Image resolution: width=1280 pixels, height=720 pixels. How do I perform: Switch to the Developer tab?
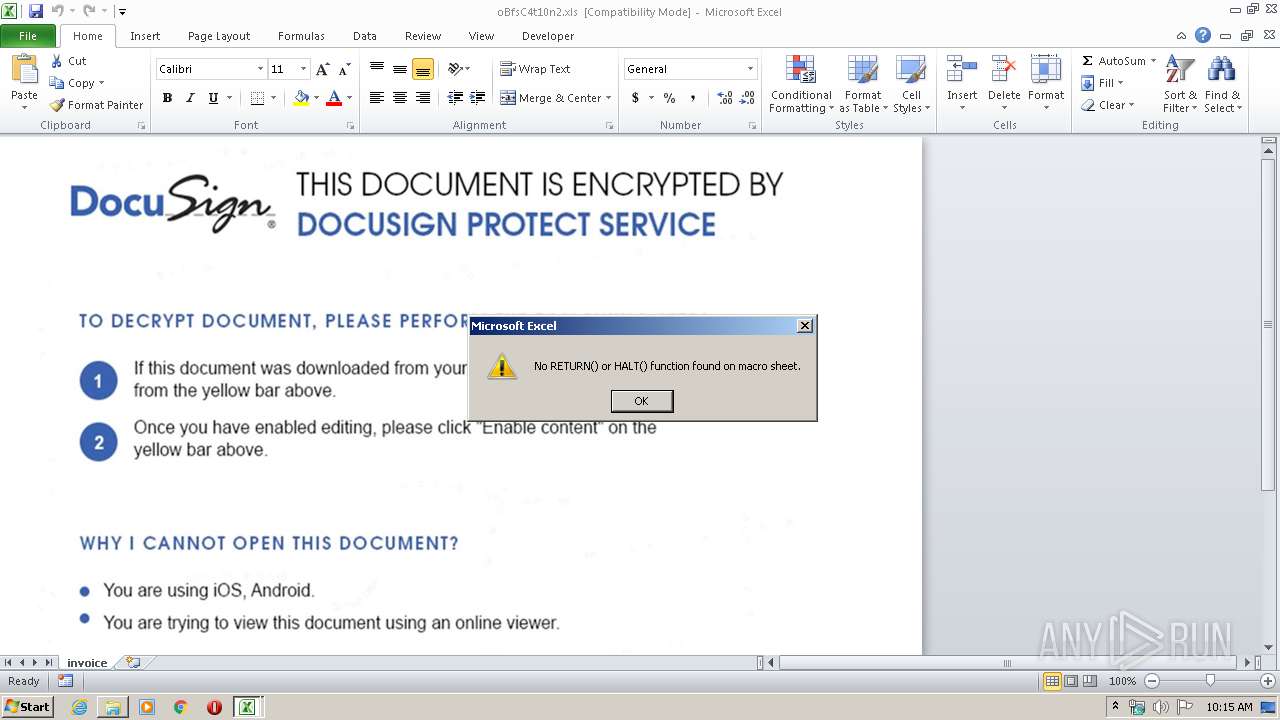[548, 36]
